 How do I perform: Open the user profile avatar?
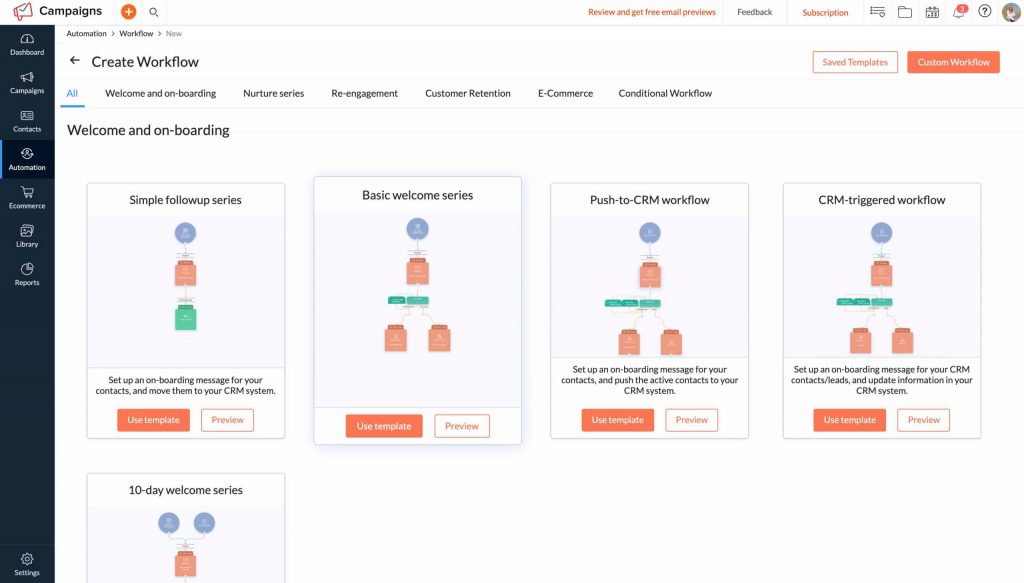pyautogui.click(x=1012, y=12)
